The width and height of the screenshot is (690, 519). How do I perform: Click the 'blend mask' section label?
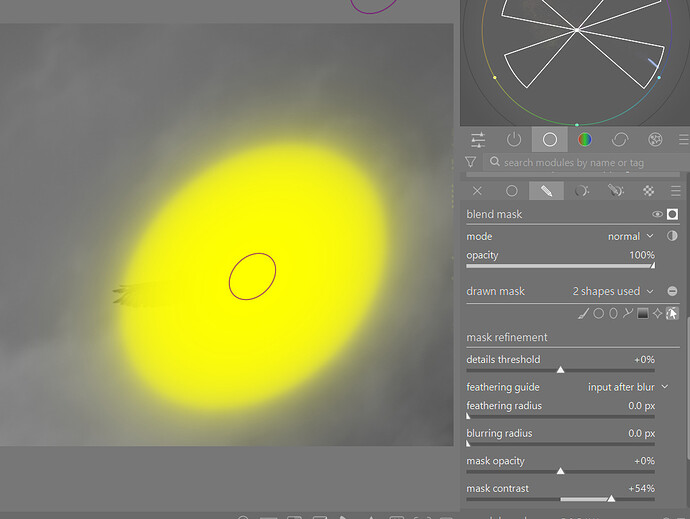click(x=494, y=214)
